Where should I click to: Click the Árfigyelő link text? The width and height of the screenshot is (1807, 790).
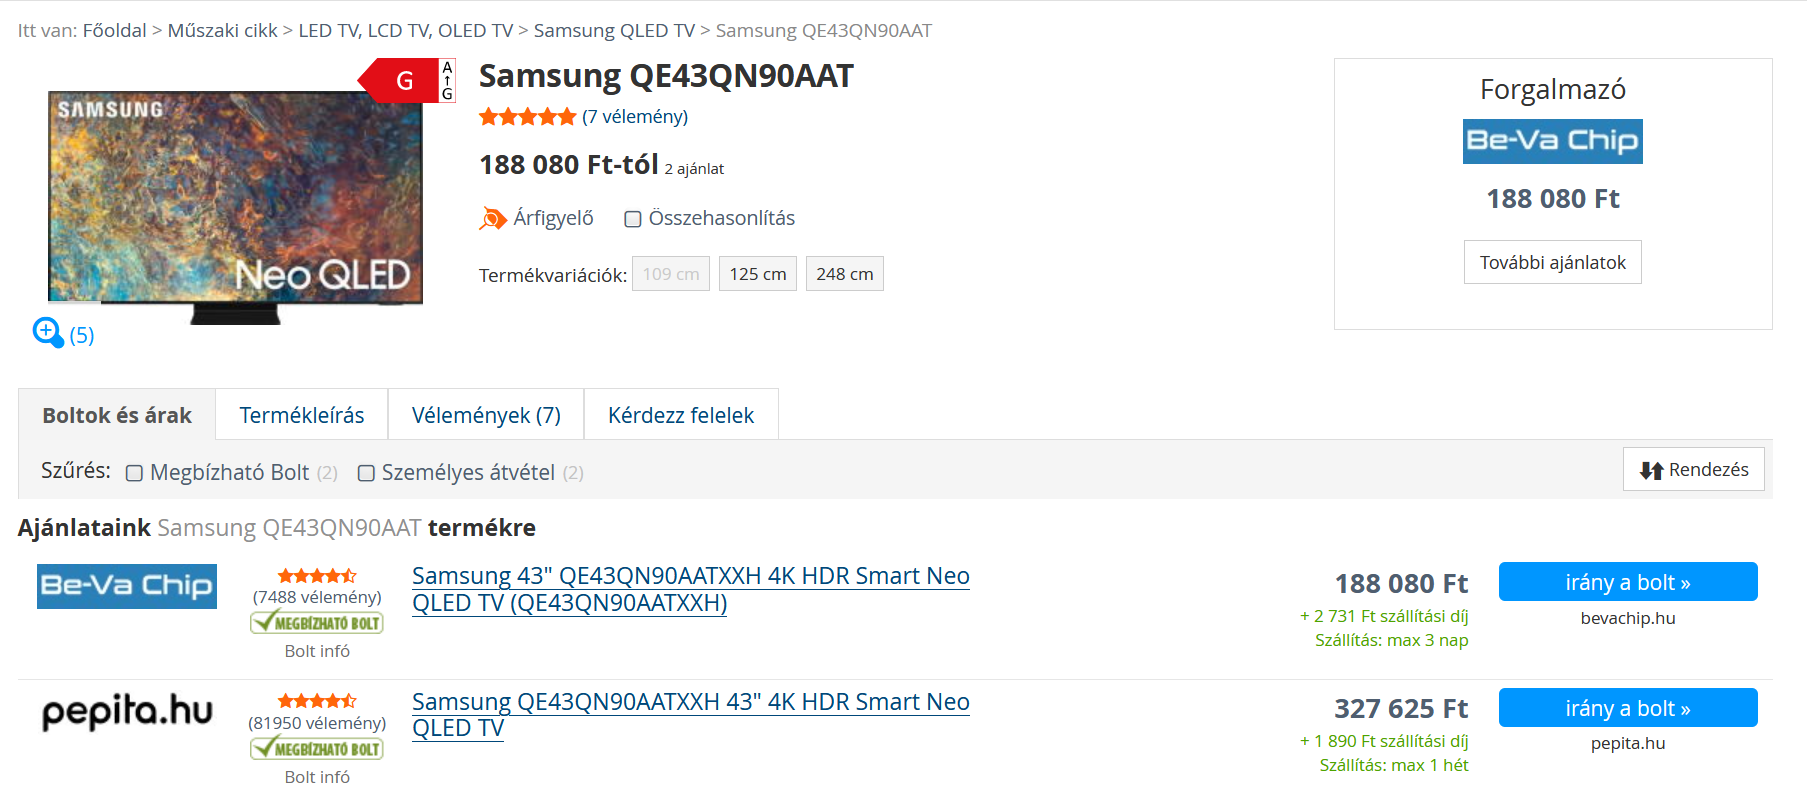coord(553,218)
